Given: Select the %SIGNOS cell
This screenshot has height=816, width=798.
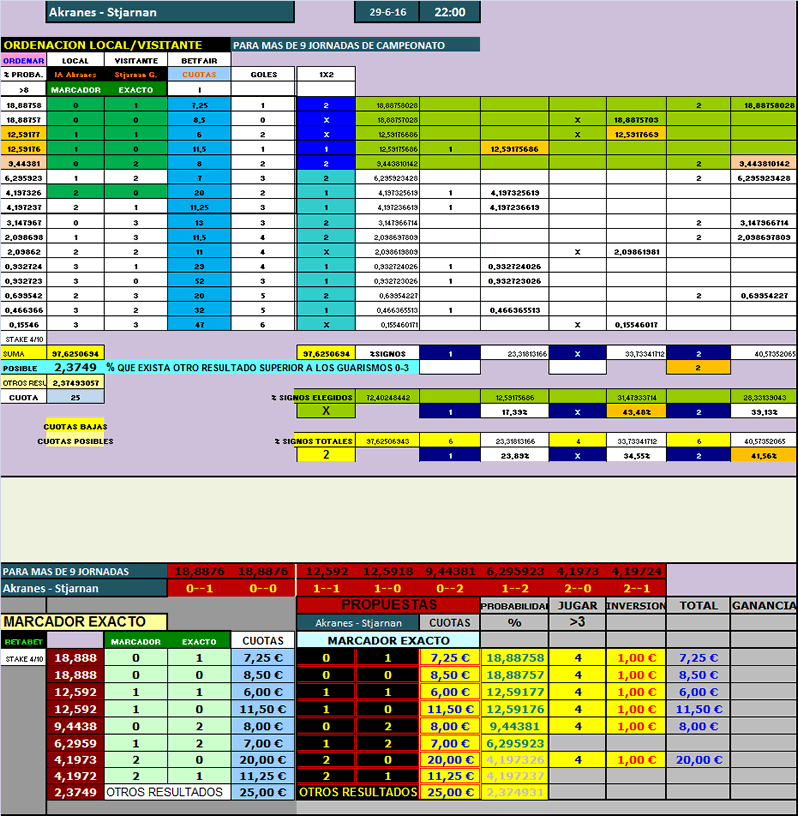Looking at the screenshot, I should point(387,354).
